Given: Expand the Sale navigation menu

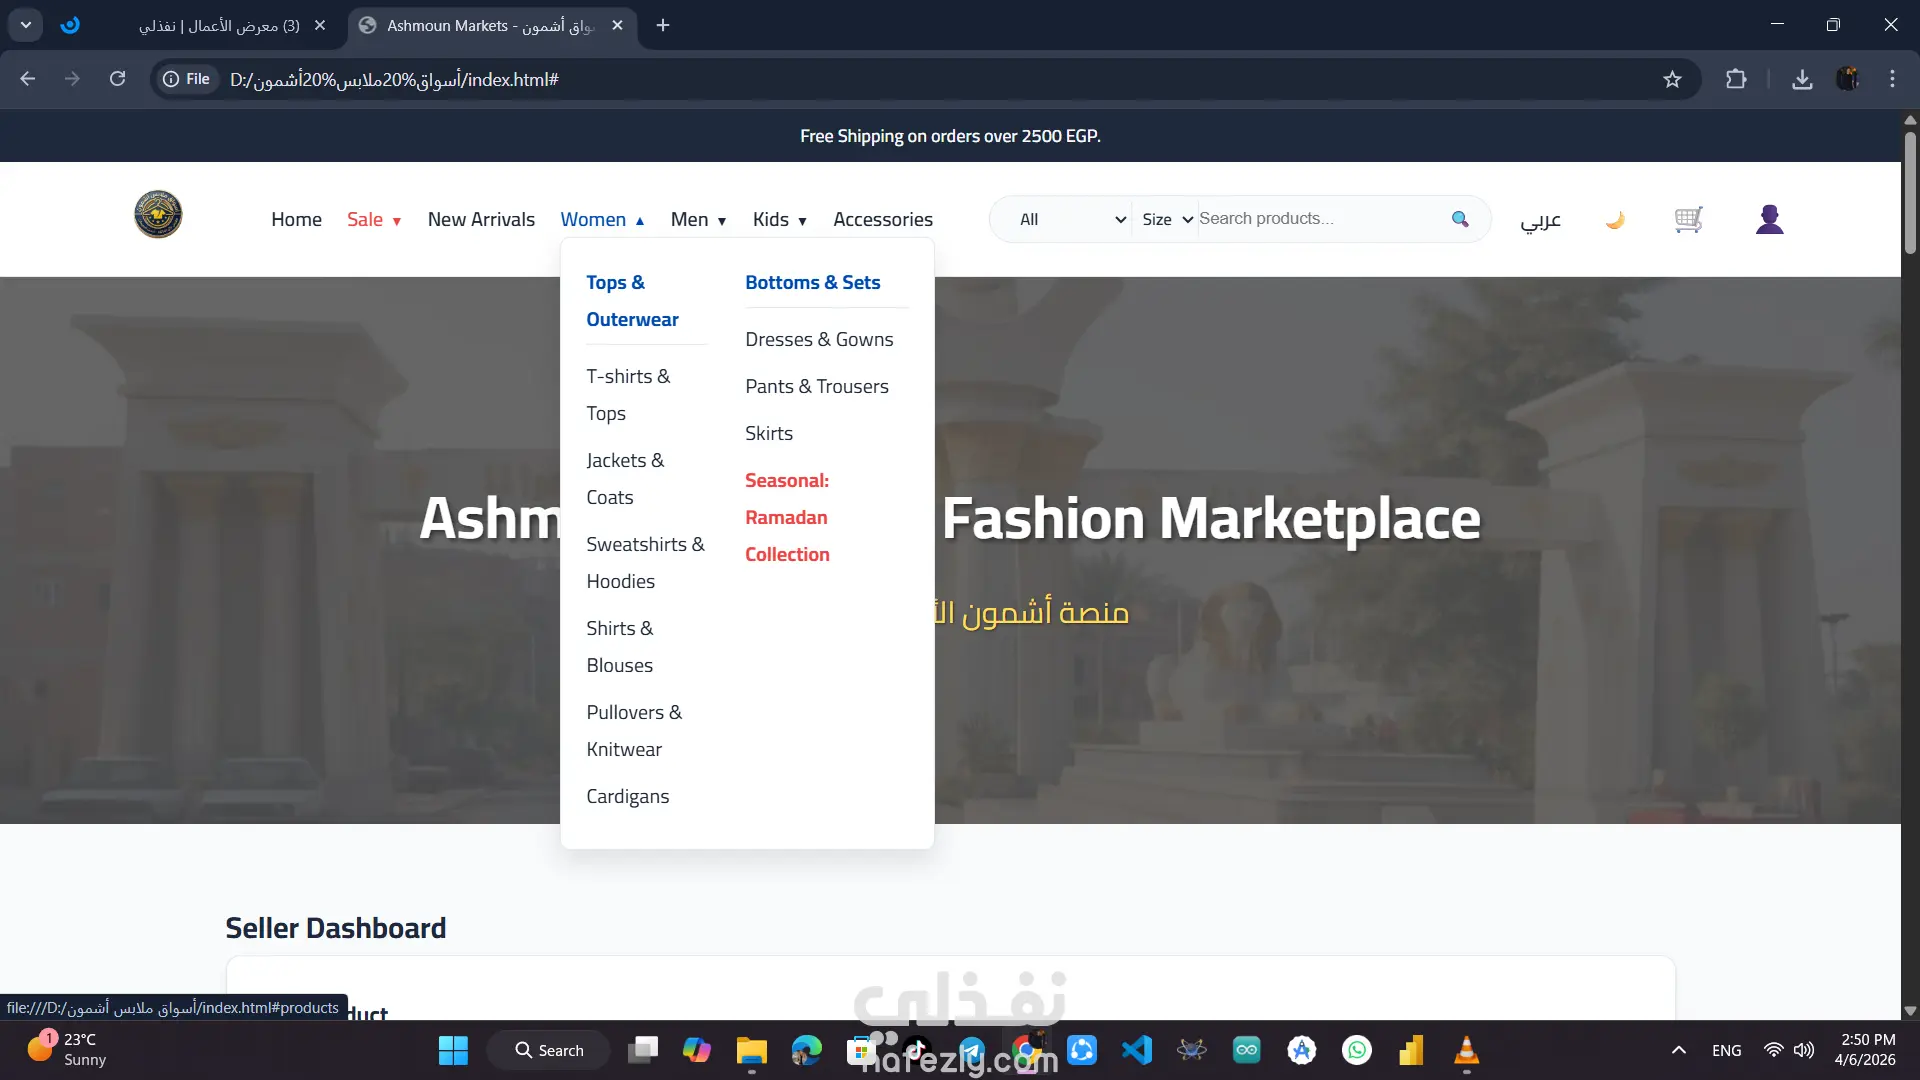Looking at the screenshot, I should pos(374,219).
